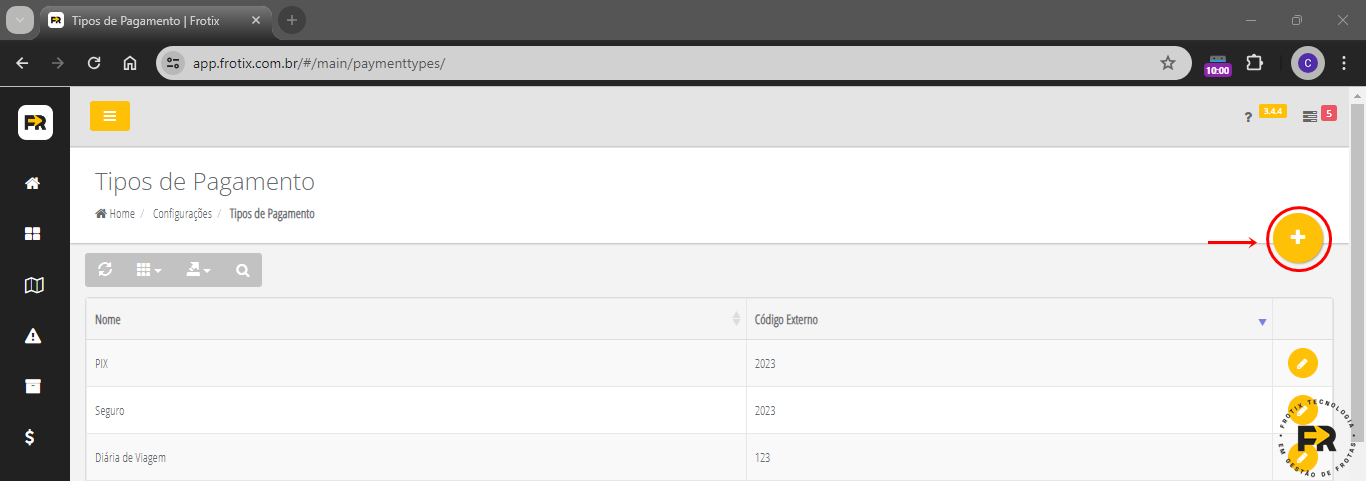1366x481 pixels.
Task: Open the export options dropdown
Action: (198, 270)
